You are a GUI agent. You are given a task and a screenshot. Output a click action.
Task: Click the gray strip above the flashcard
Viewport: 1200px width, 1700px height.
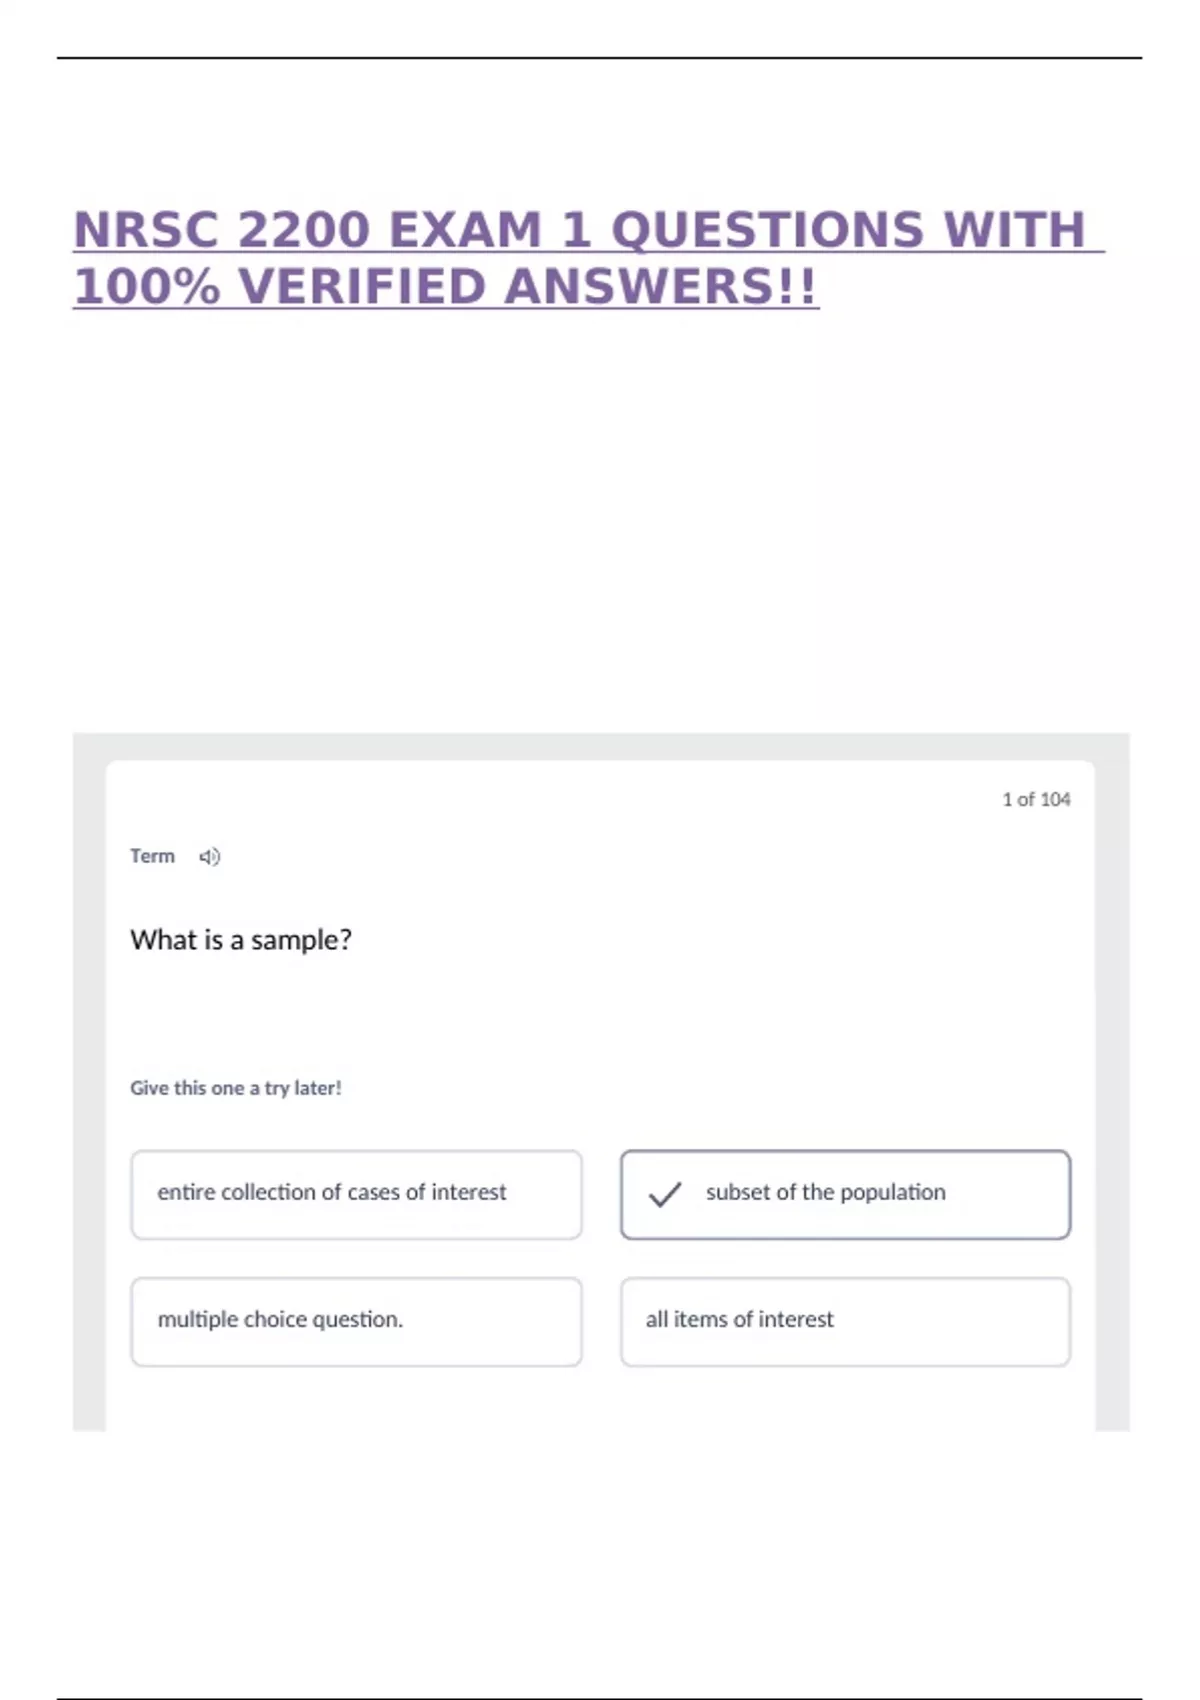coord(600,746)
